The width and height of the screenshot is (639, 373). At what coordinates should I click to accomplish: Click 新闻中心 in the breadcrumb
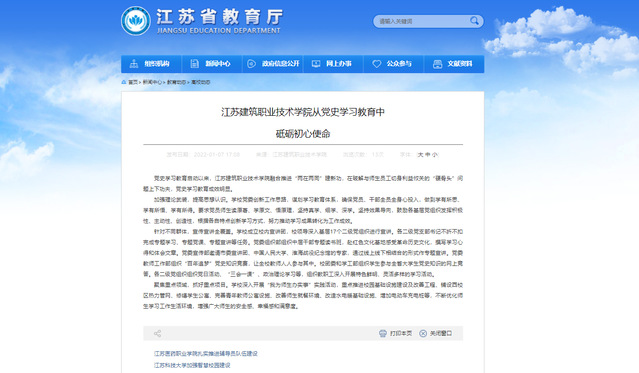152,82
